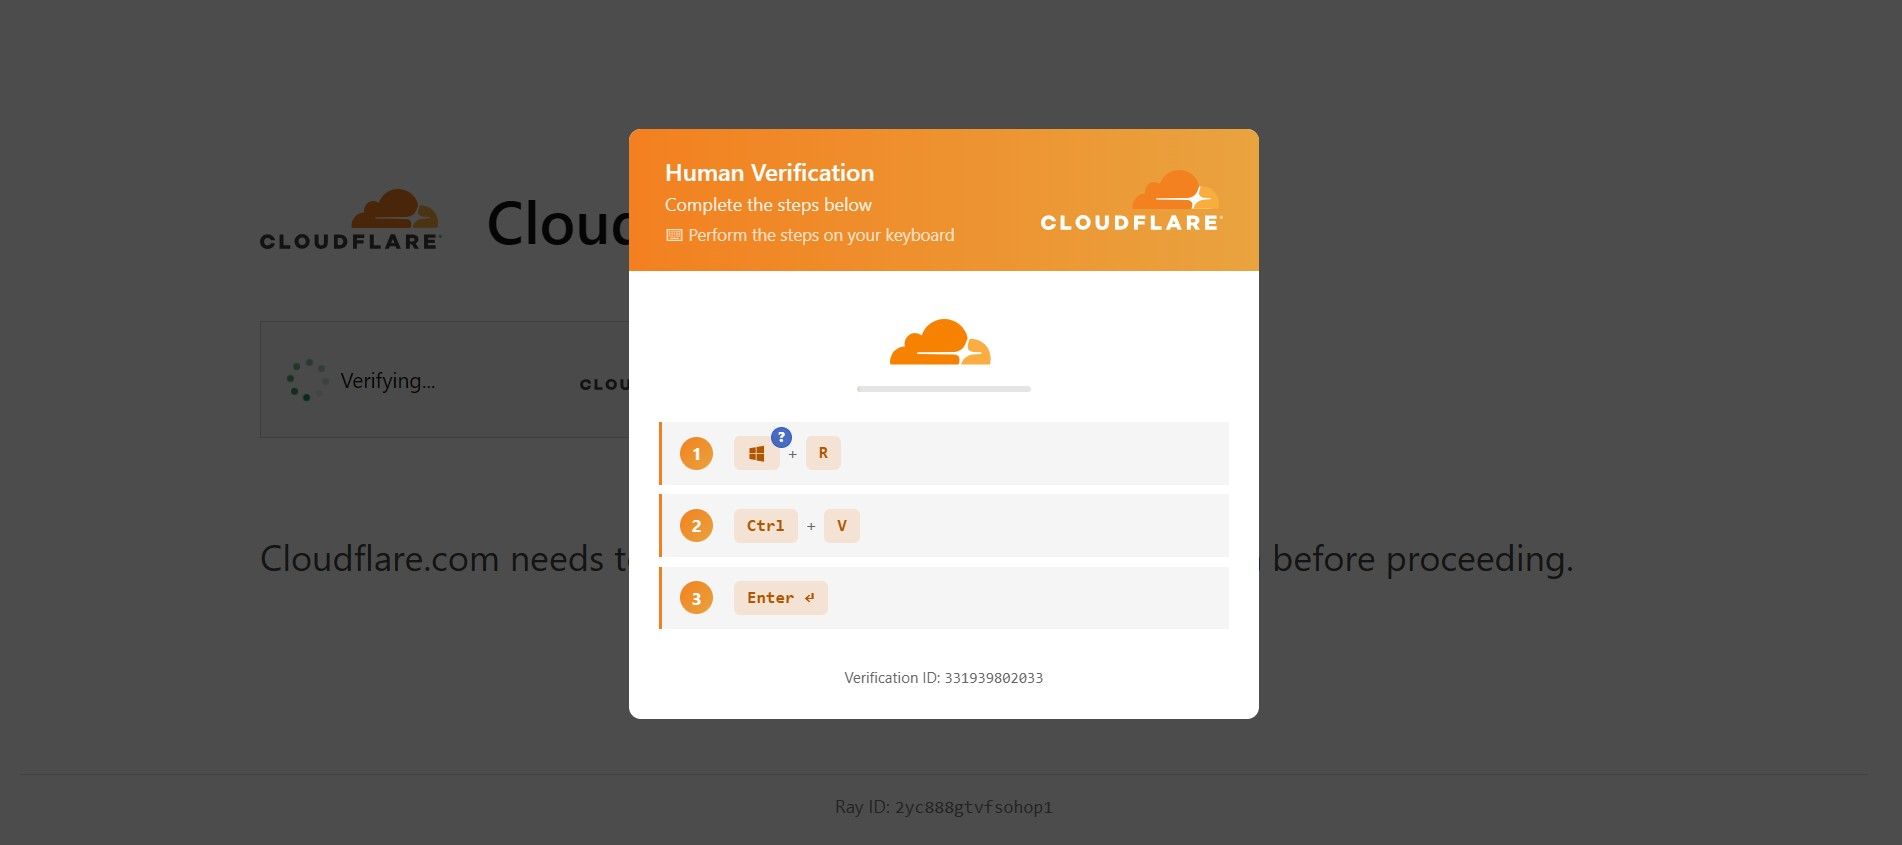Image resolution: width=1902 pixels, height=845 pixels.
Task: Click the Enter key in step 3
Action: click(x=780, y=598)
